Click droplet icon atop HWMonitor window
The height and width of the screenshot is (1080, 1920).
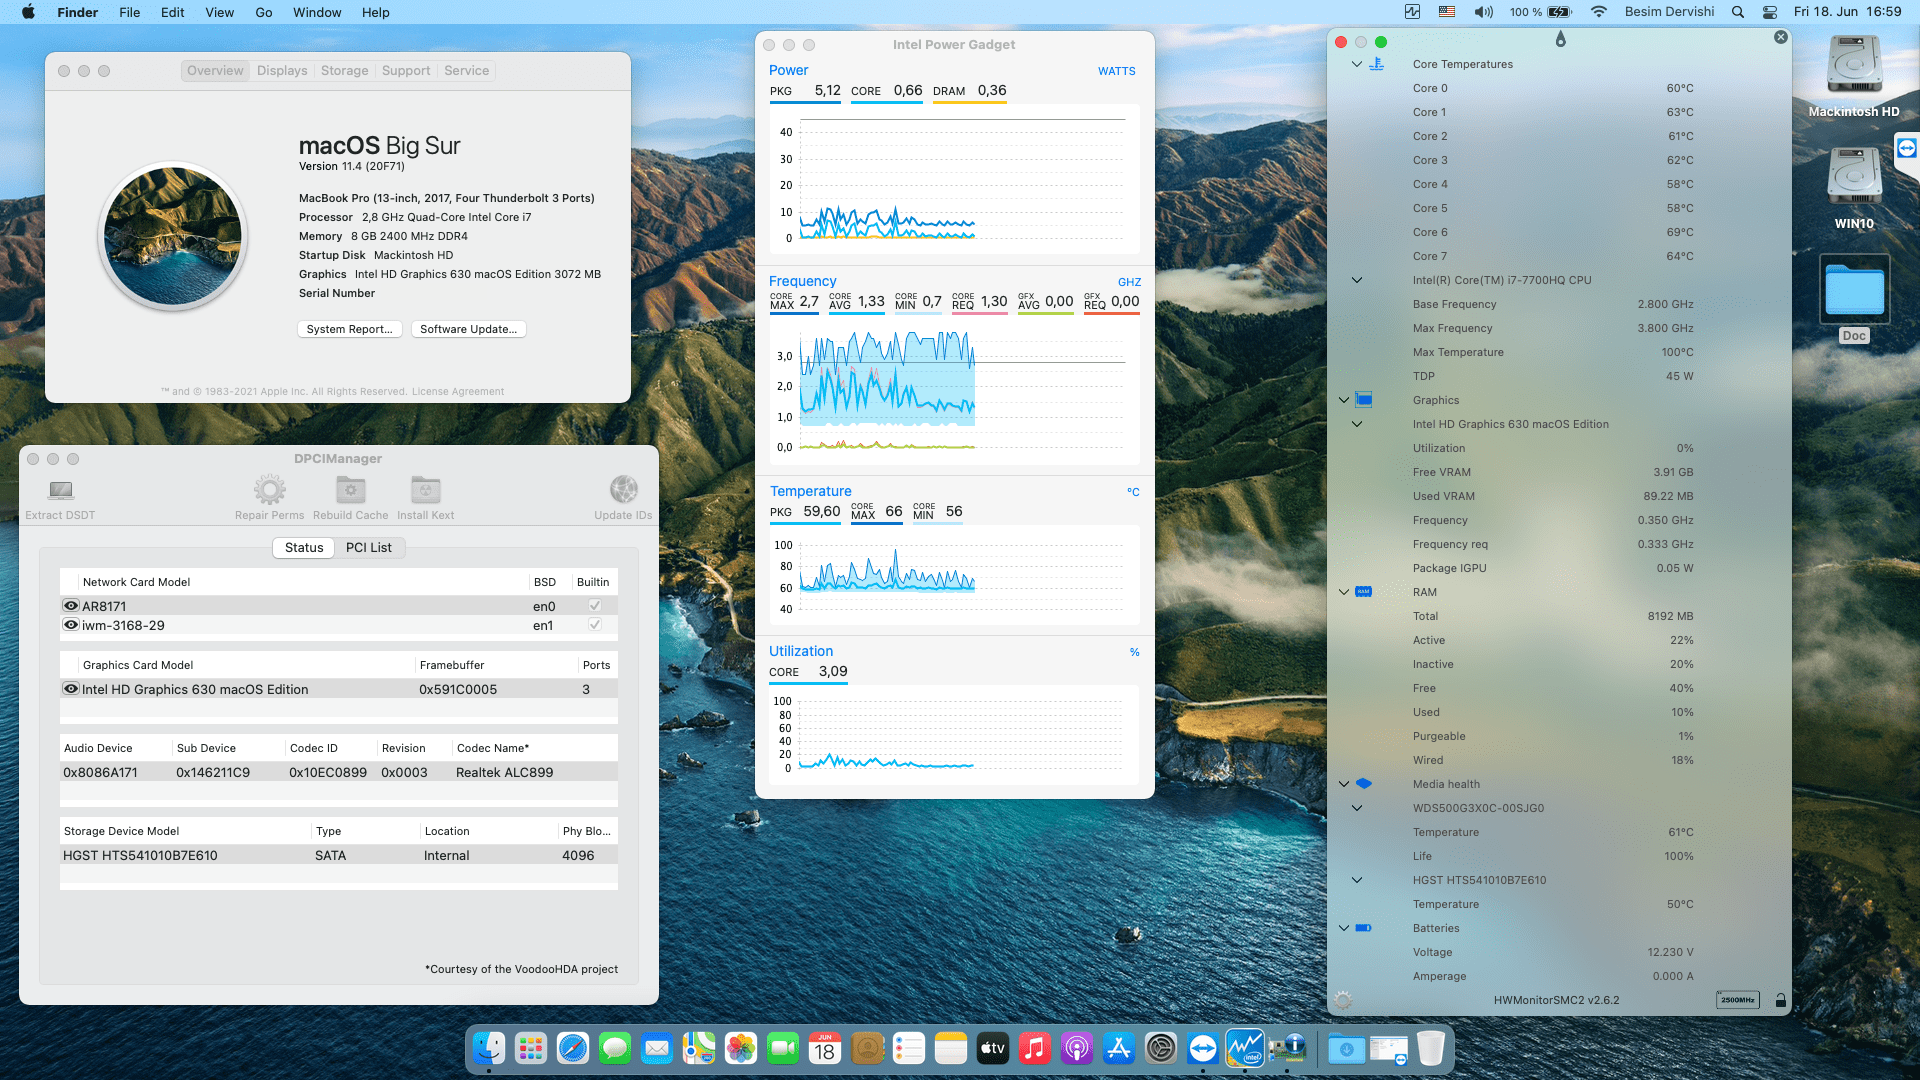1560,39
